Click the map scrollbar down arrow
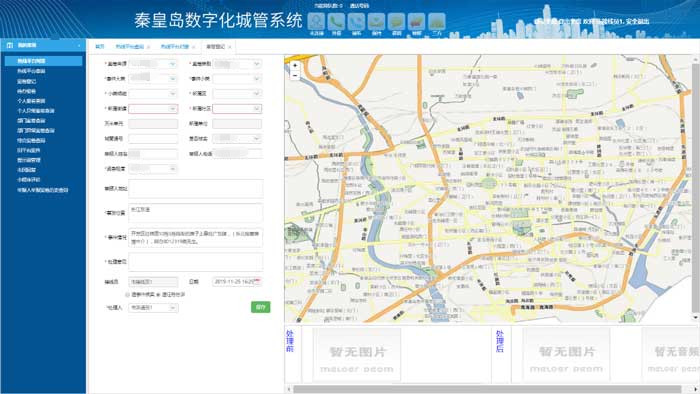The height and width of the screenshot is (394, 700). tap(695, 317)
